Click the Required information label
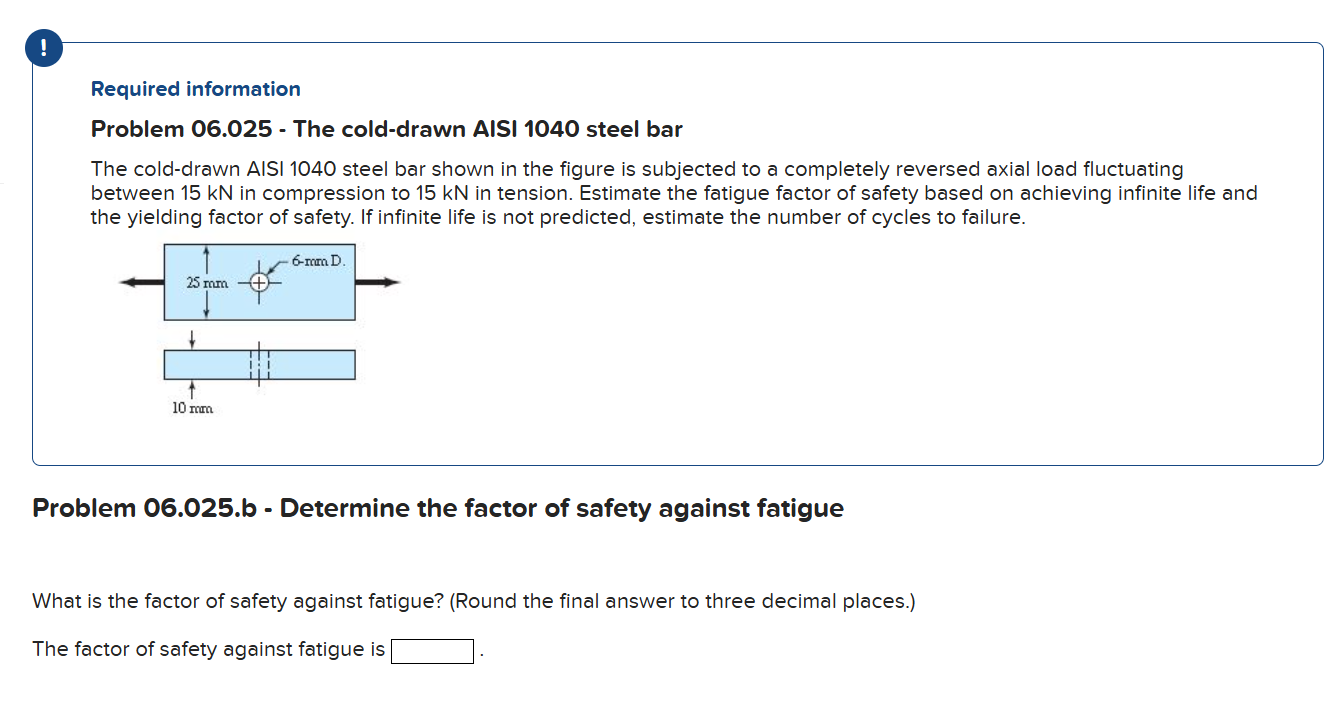Image resolution: width=1344 pixels, height=707 pixels. (195, 89)
